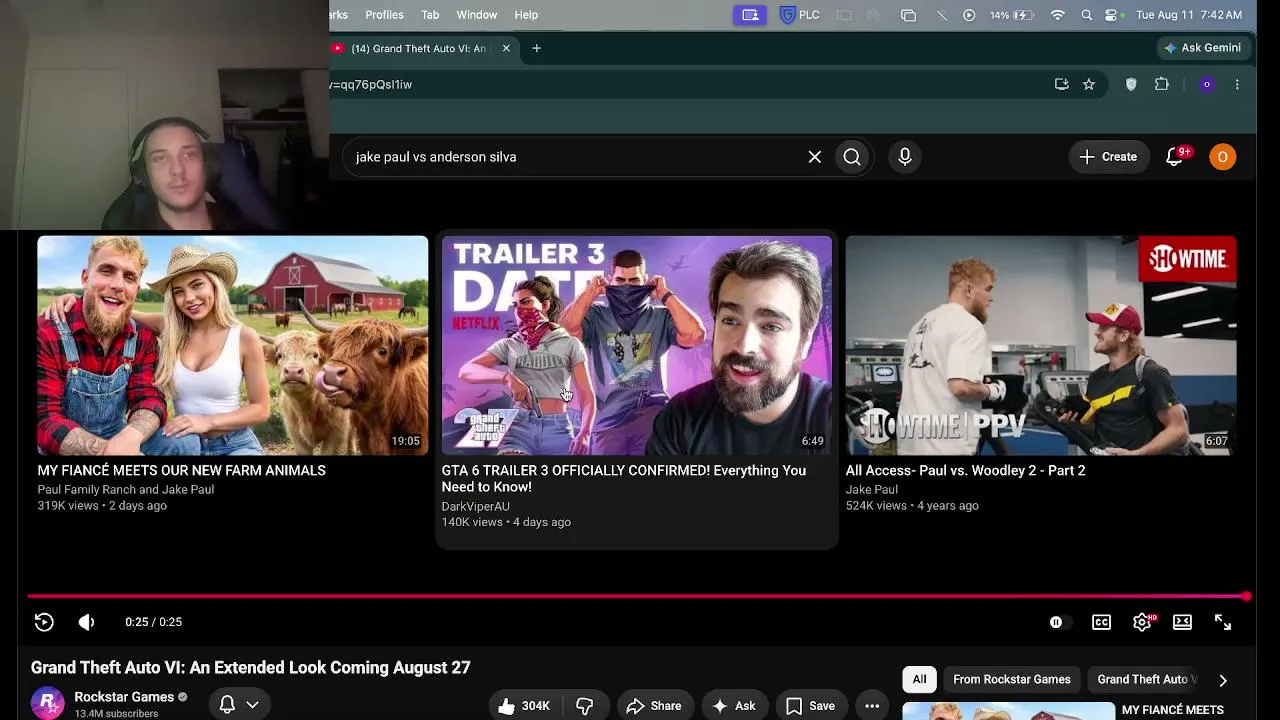Open the Profiles menu
This screenshot has width=1280, height=720.
point(384,15)
